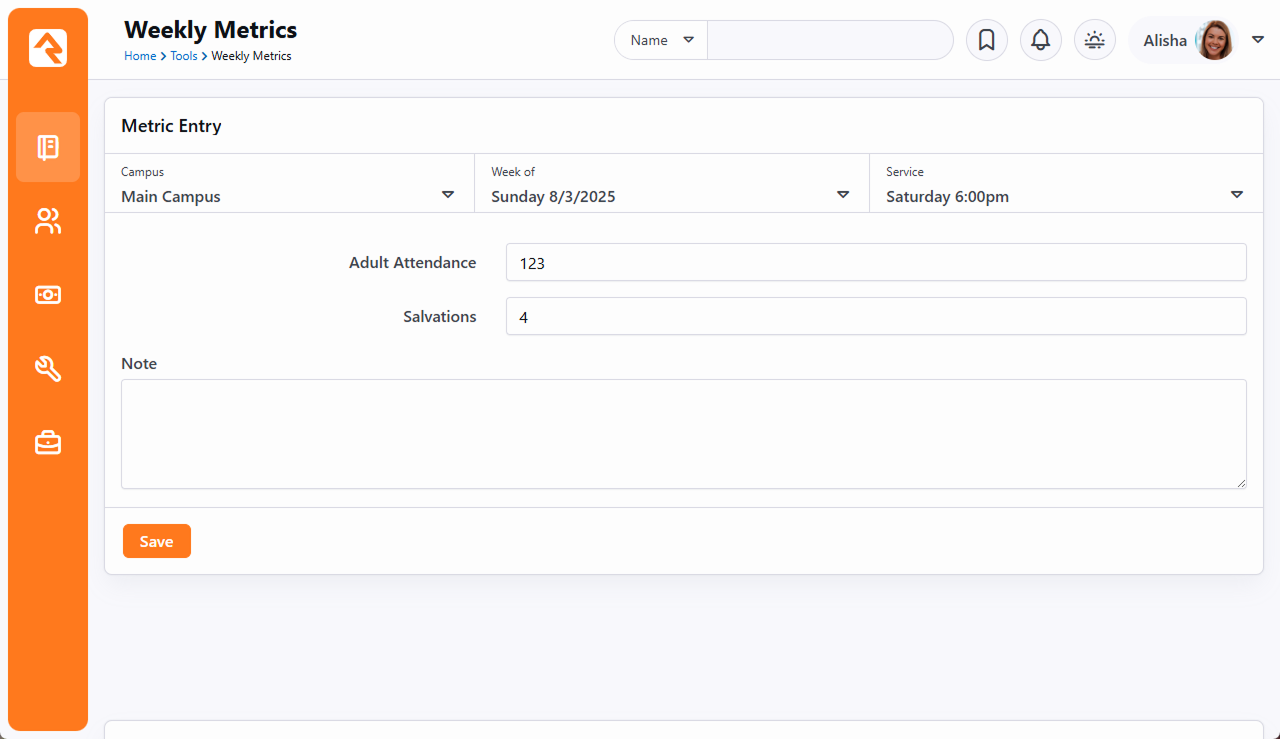The height and width of the screenshot is (739, 1280).
Task: Open the Intranet notebook sidebar icon
Action: 48,147
